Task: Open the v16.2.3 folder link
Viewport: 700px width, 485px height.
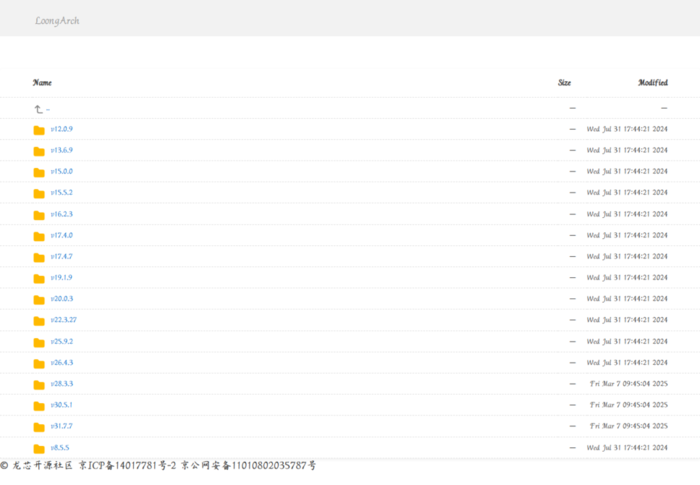Action: click(62, 214)
